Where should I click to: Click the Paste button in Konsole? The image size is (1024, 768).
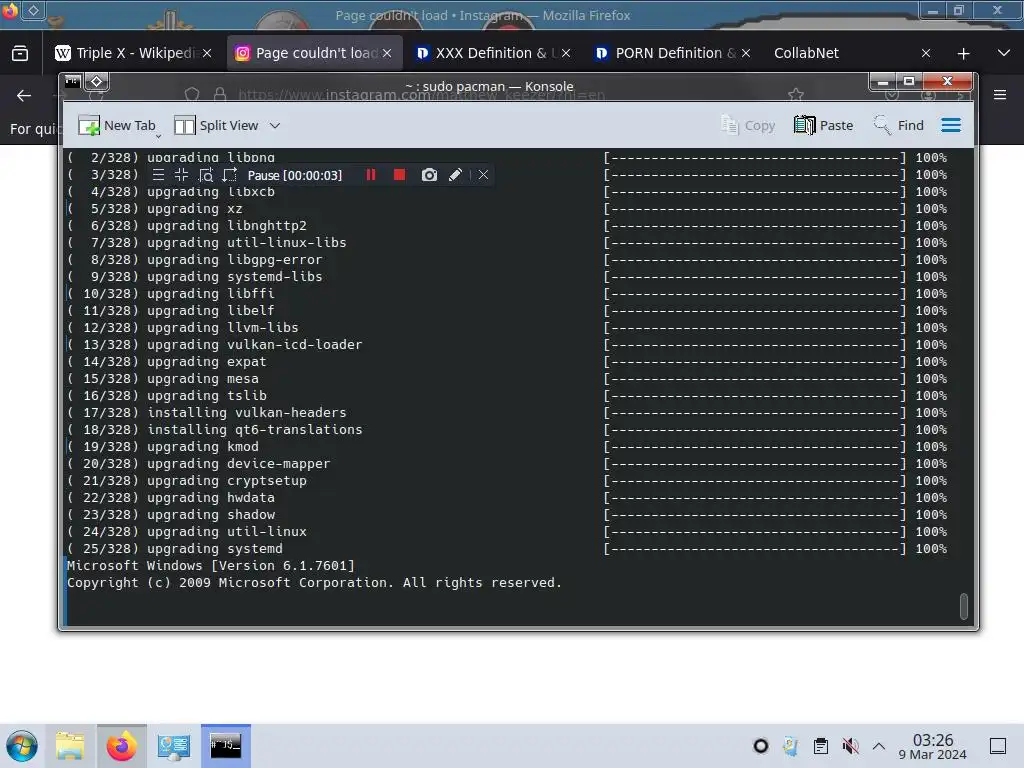tap(824, 125)
